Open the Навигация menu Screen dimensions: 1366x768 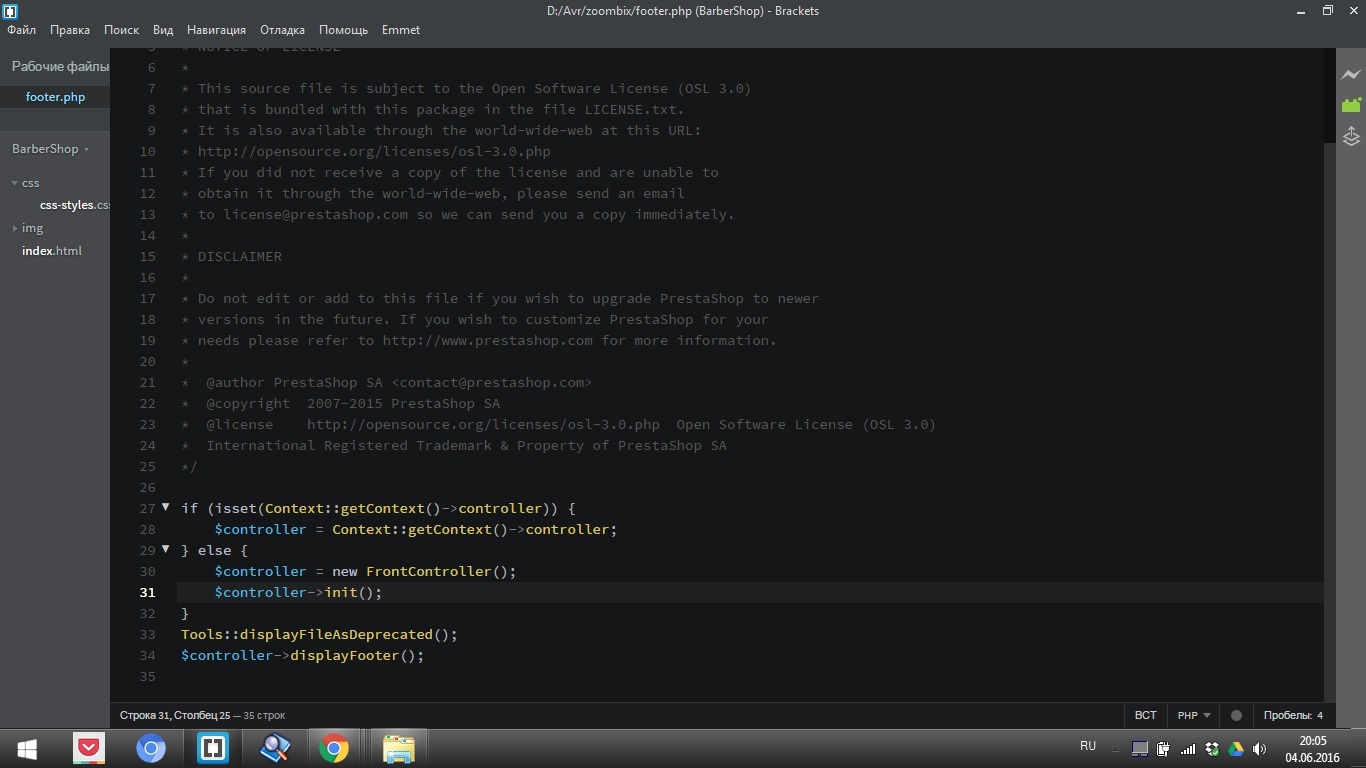click(217, 30)
